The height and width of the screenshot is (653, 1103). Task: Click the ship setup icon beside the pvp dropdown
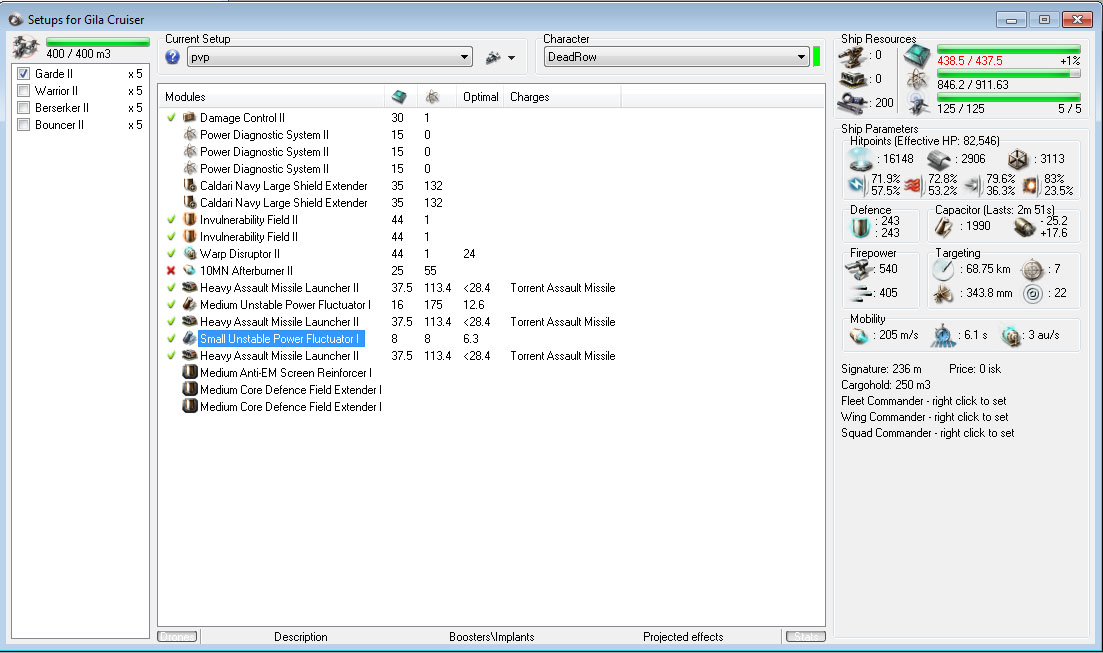click(x=493, y=57)
